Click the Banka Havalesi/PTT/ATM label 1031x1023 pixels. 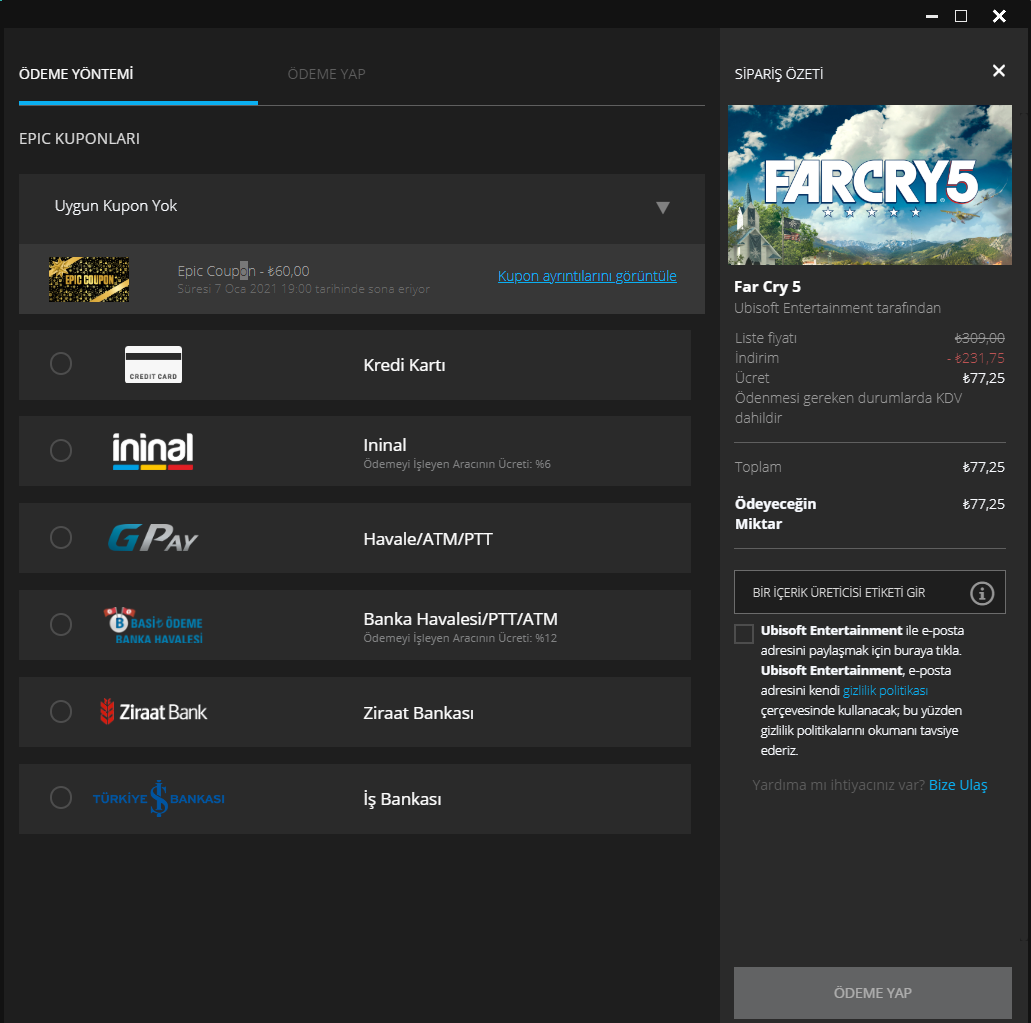pos(460,619)
